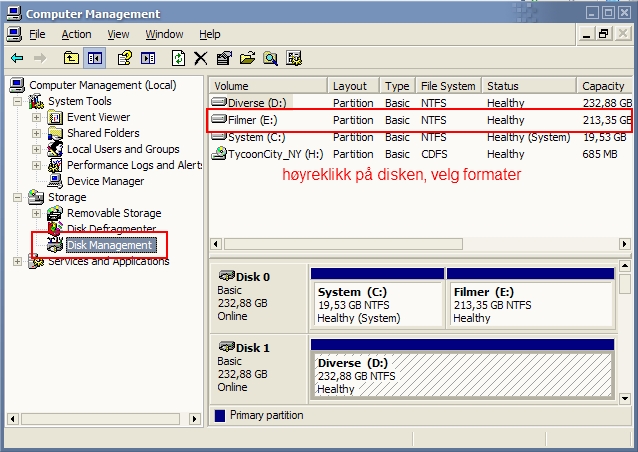
Task: Click the Primary partition legend color swatch
Action: coord(220,415)
